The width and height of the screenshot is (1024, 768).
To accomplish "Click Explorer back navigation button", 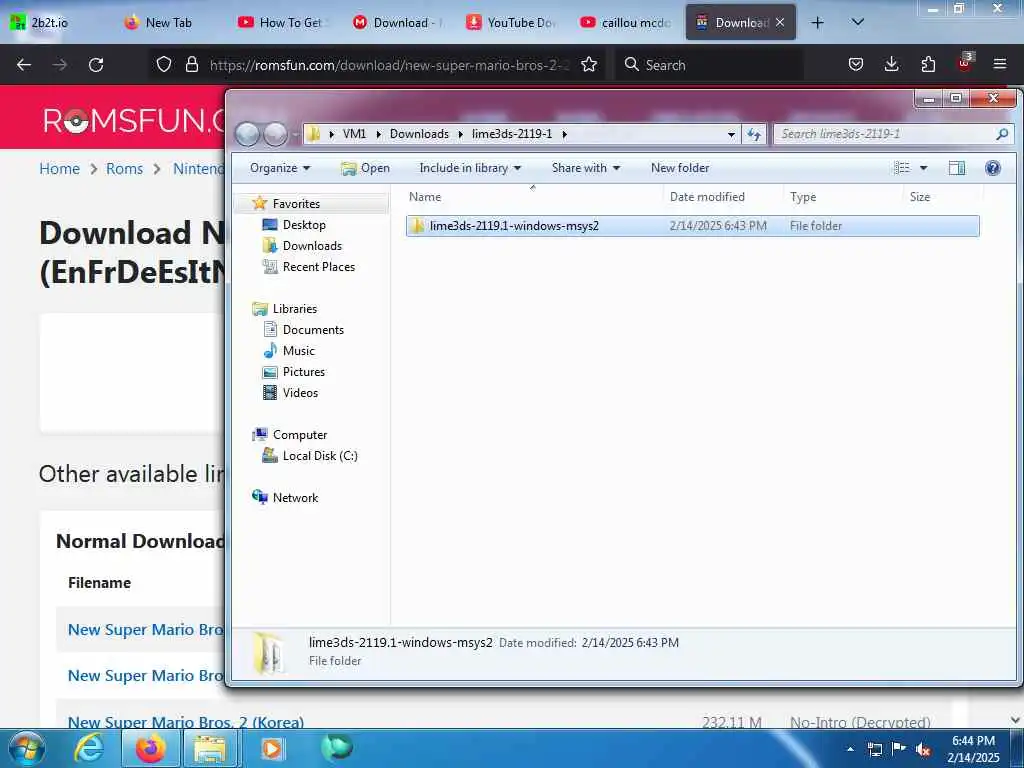I will (248, 134).
